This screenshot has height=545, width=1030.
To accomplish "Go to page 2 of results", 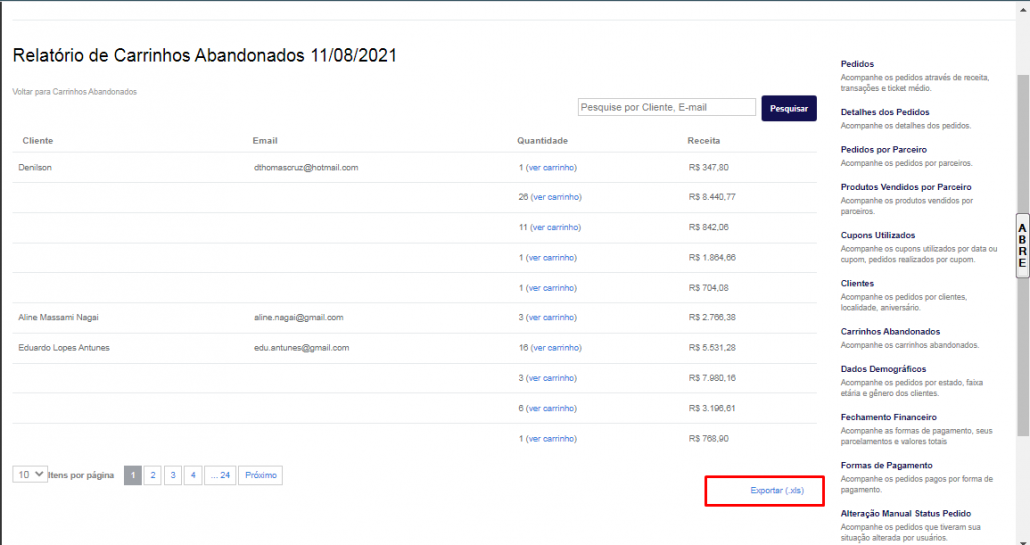I will coord(153,475).
